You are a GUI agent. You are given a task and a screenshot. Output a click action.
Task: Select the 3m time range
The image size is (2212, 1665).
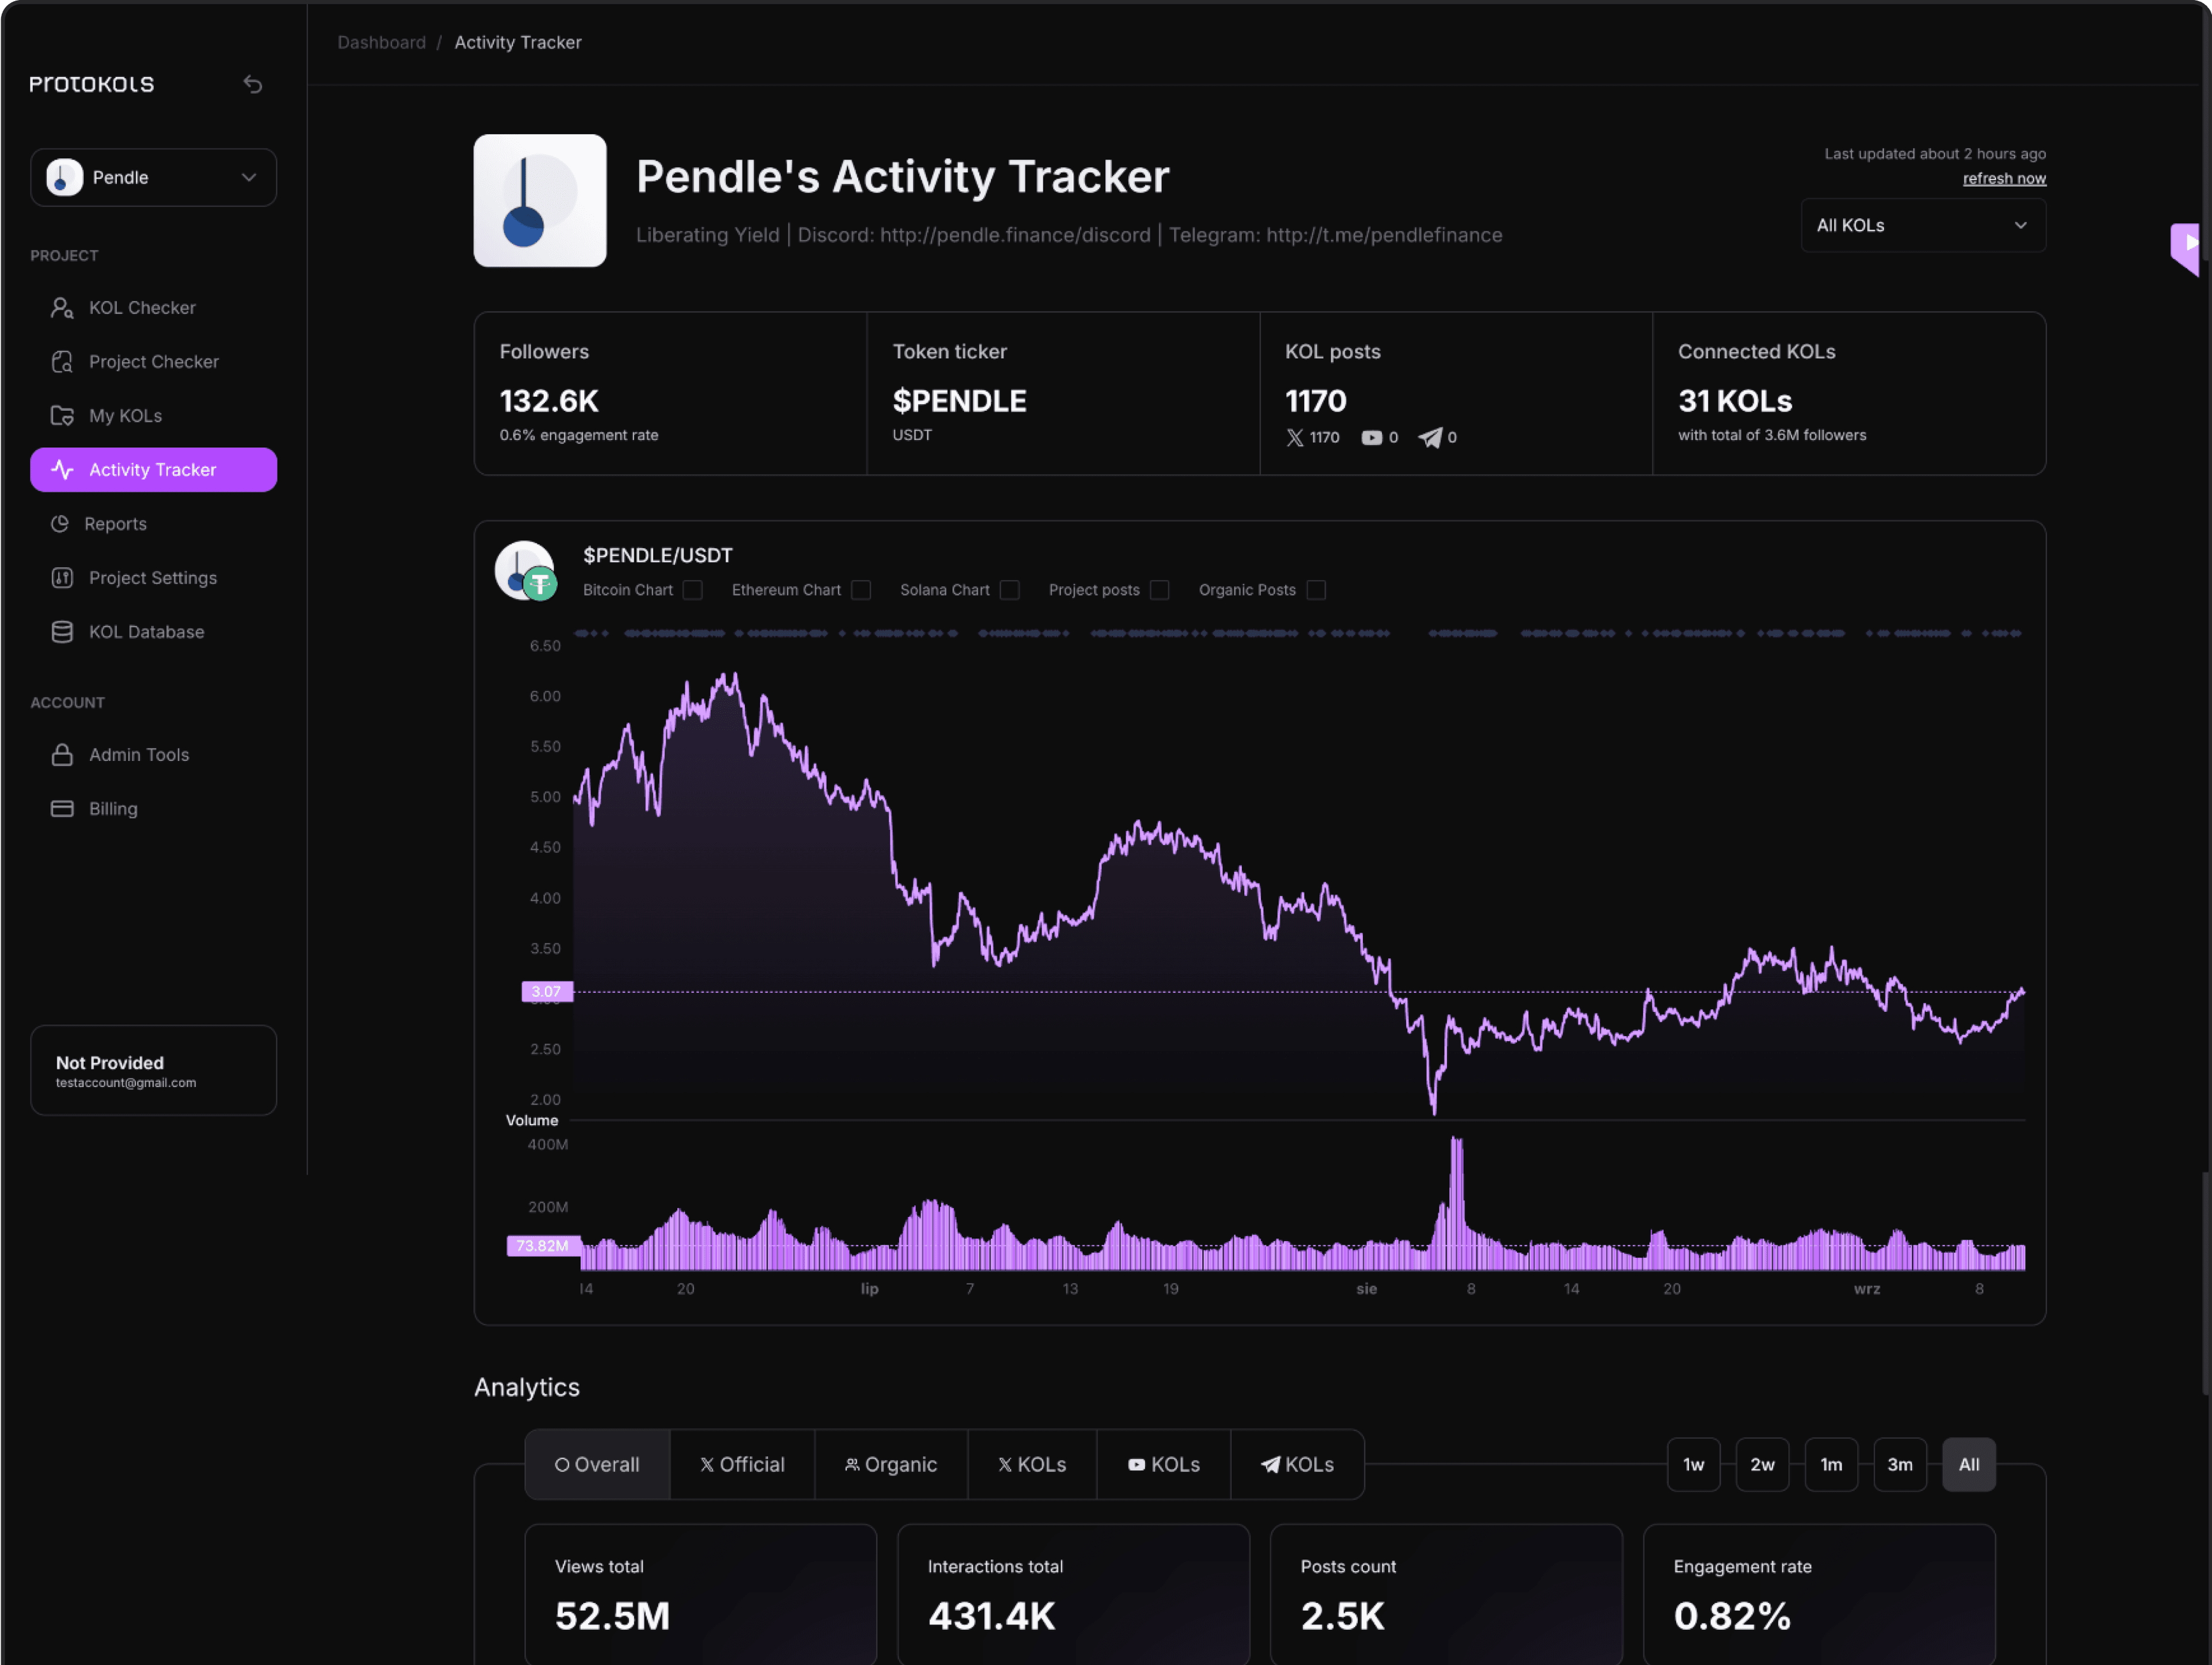[x=1900, y=1465]
